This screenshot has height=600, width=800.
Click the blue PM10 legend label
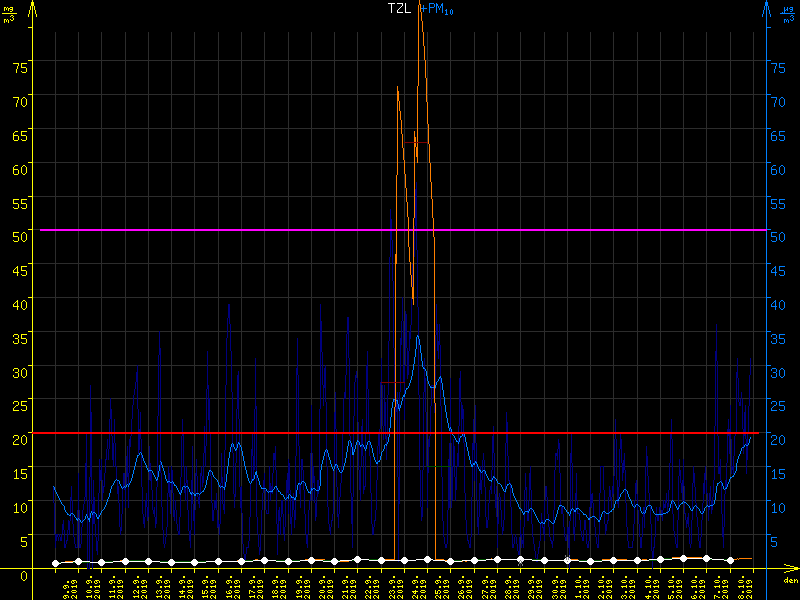438,9
